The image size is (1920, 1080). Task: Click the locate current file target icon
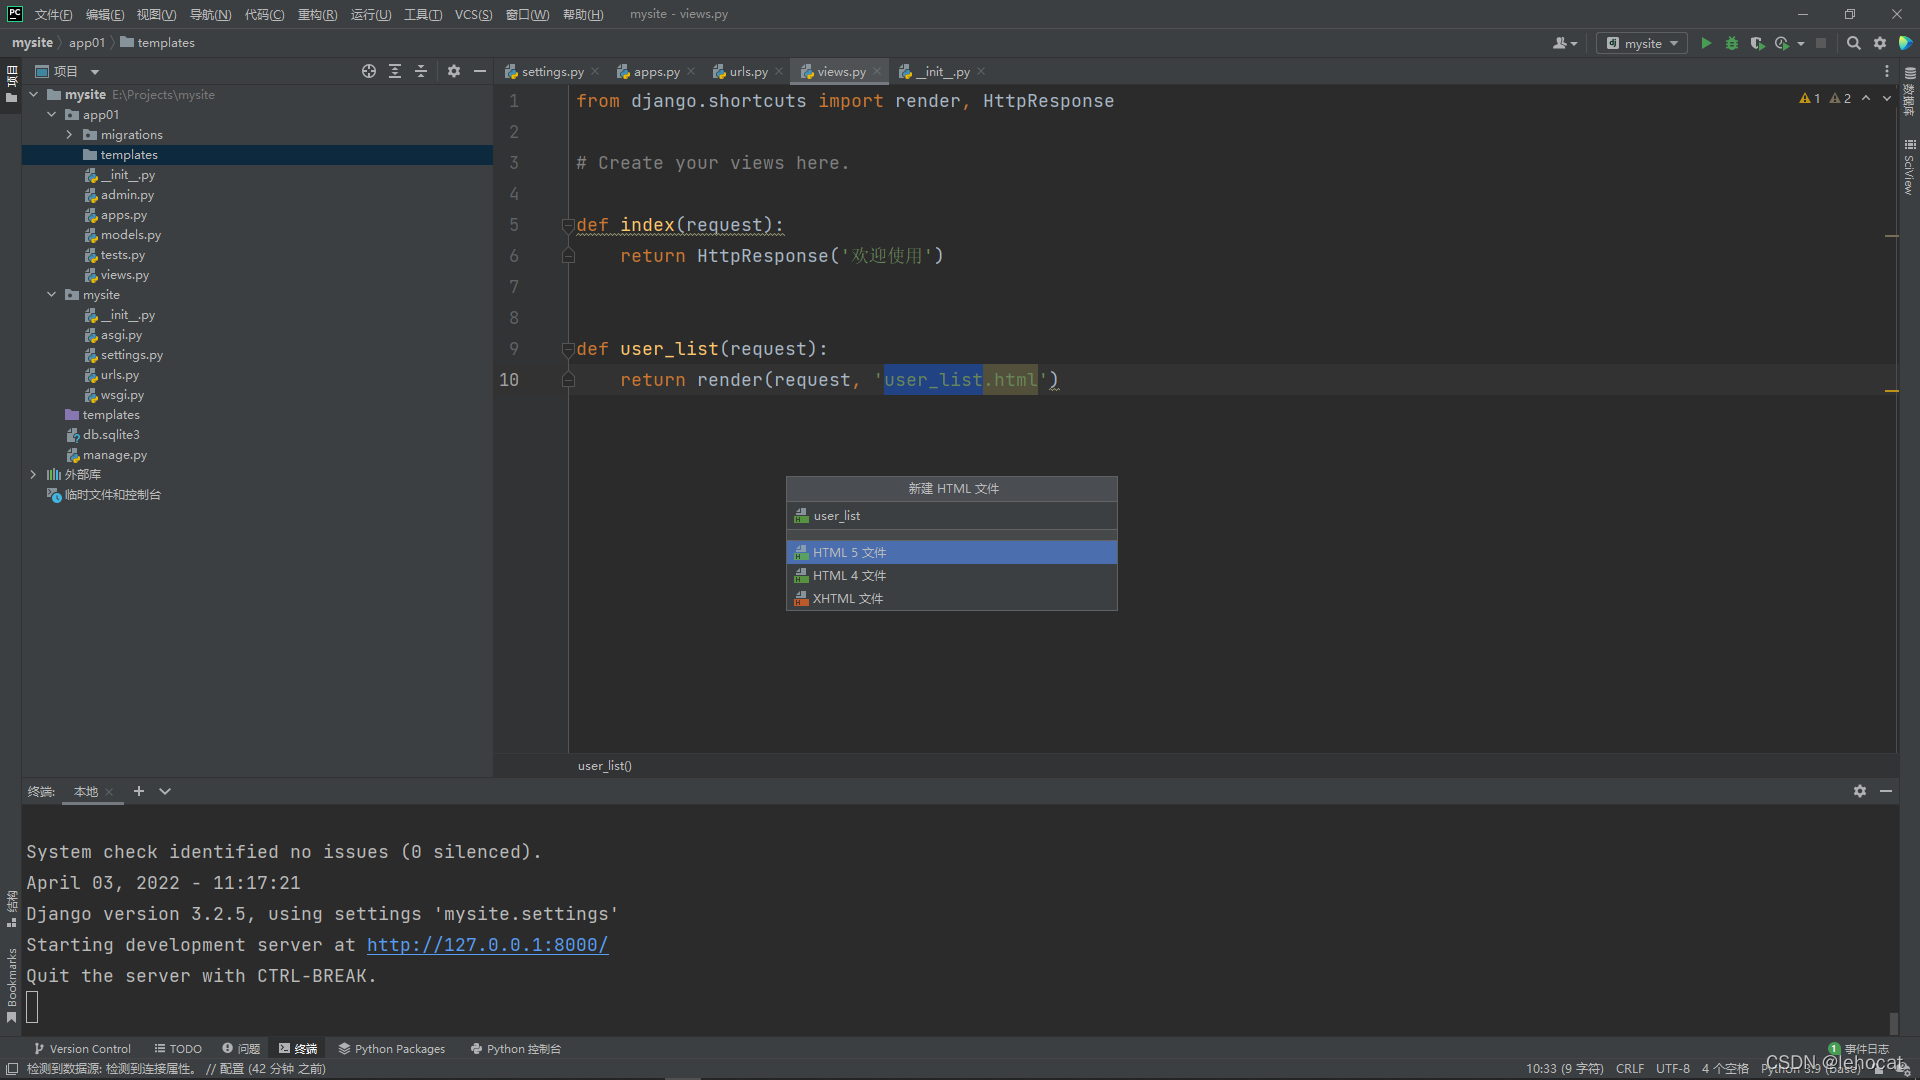click(369, 71)
